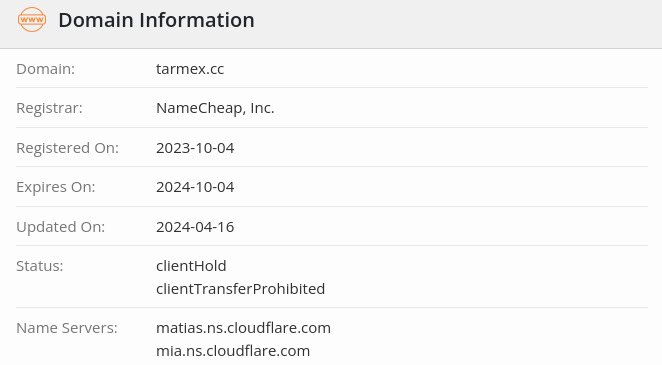Click the clientTransferProhibited status text
Image resolution: width=662 pixels, height=365 pixels.
click(241, 289)
